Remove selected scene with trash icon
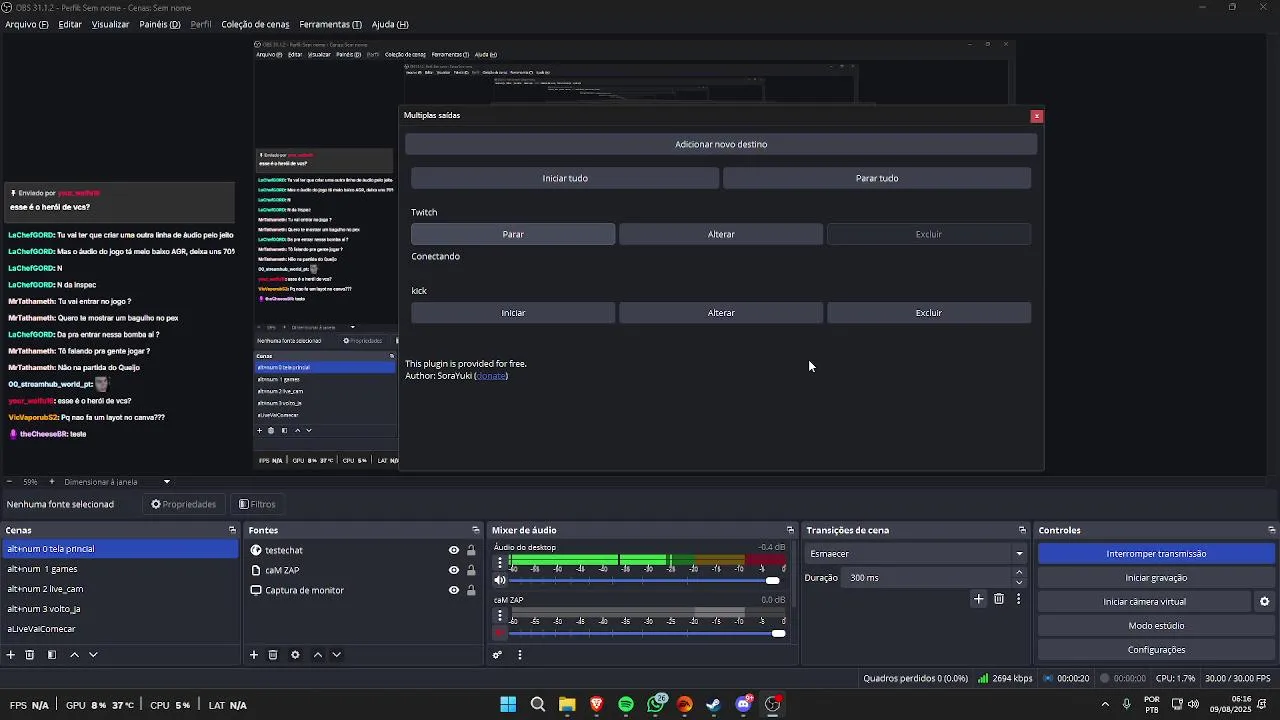 pos(30,655)
